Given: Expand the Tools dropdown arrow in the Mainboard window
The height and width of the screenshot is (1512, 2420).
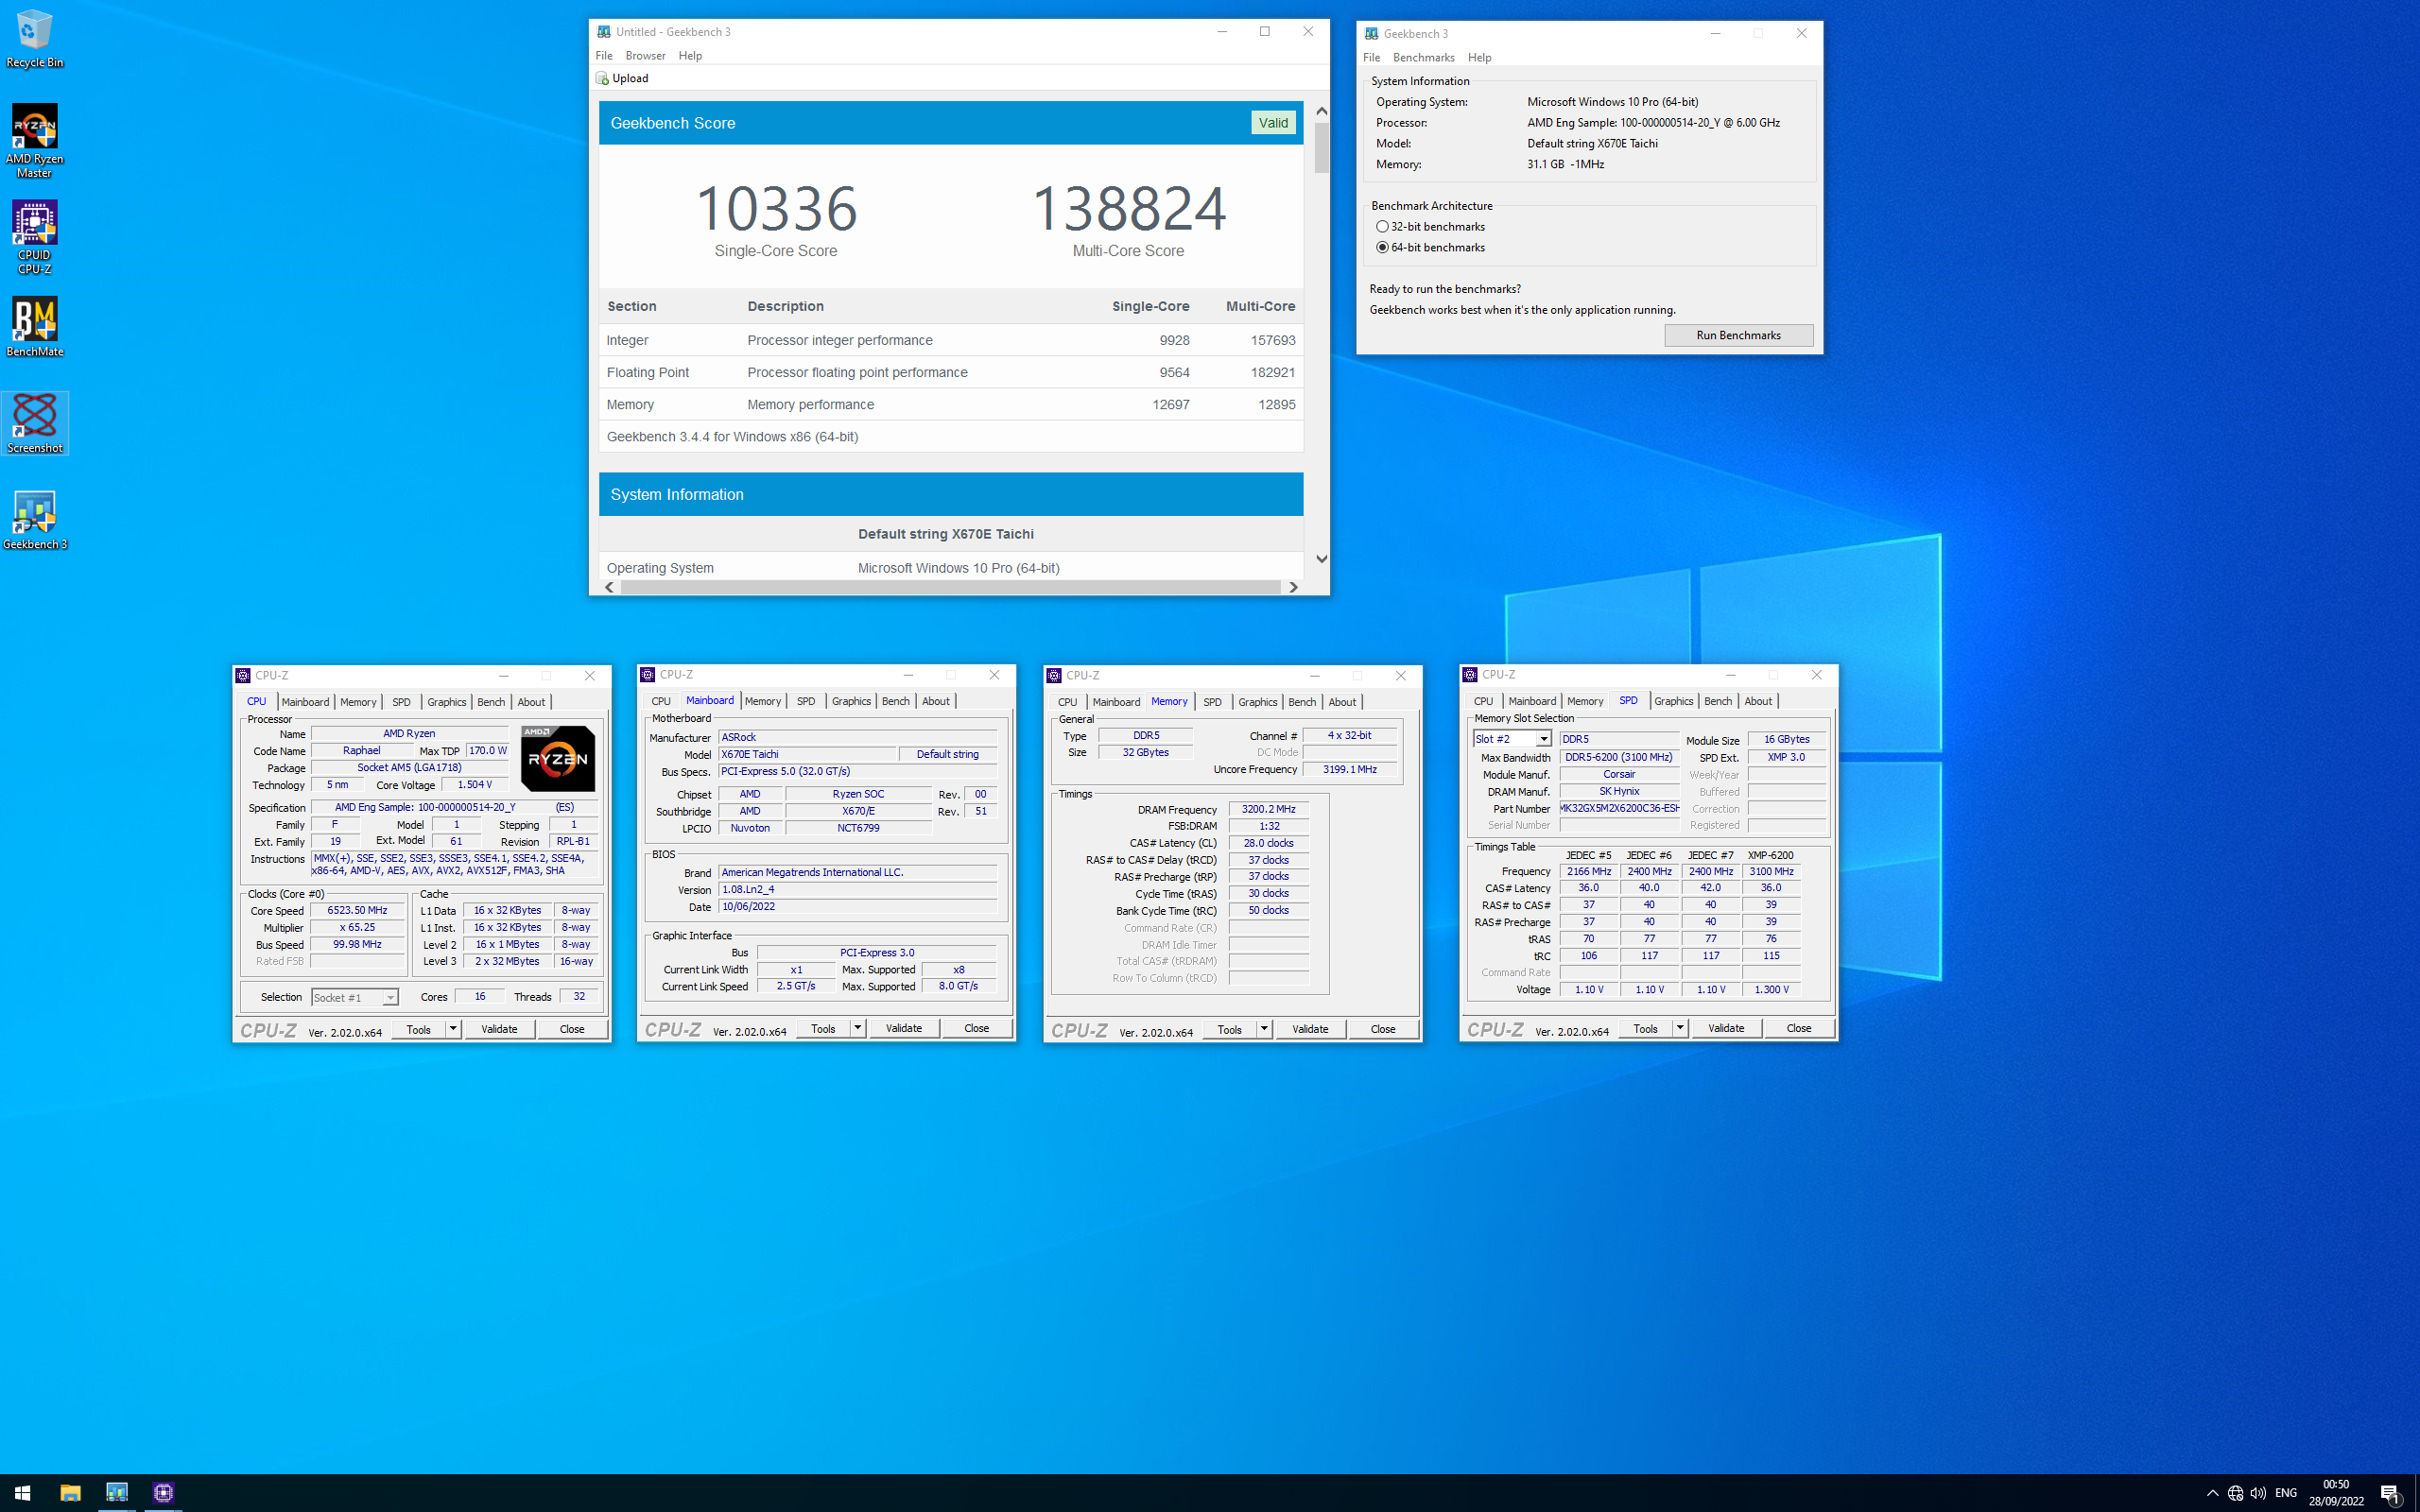Looking at the screenshot, I should 858,1028.
